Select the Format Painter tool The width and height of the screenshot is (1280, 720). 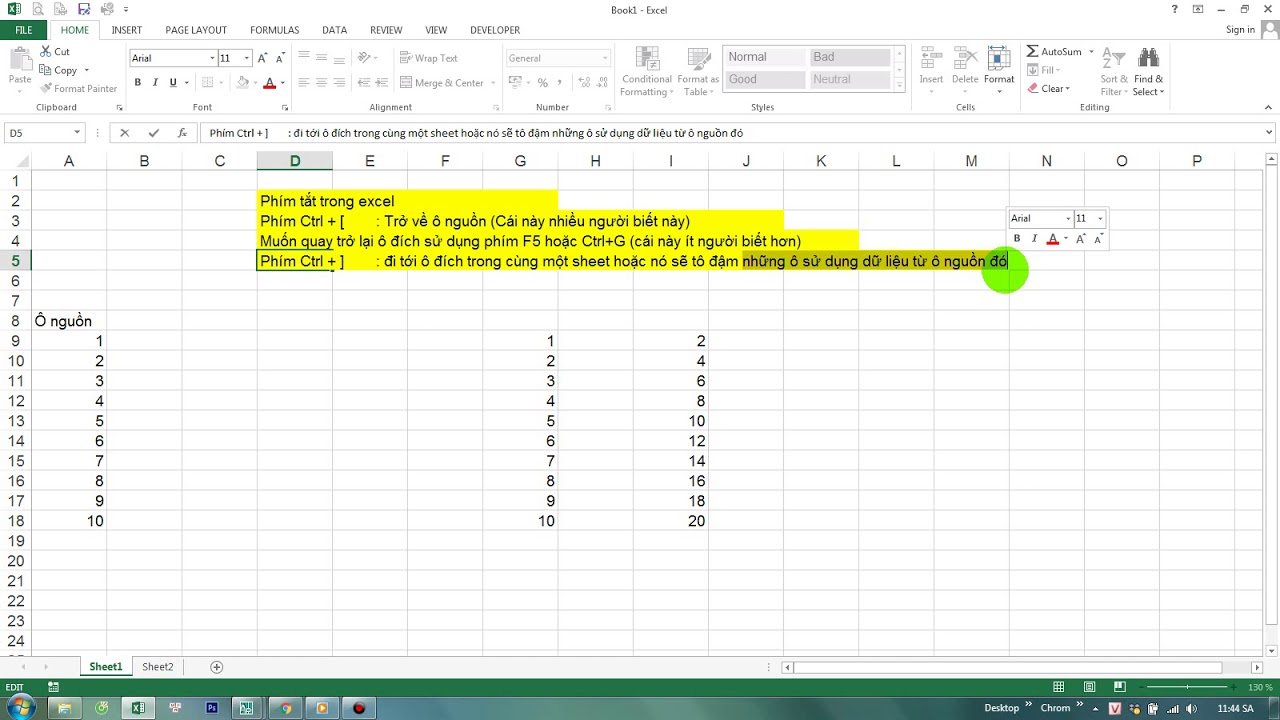[78, 88]
